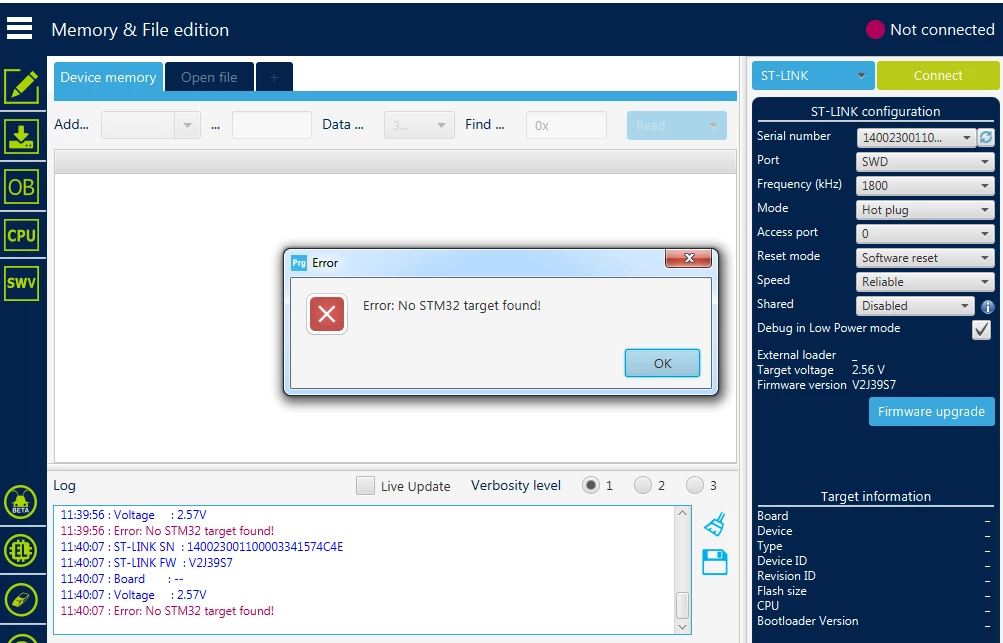Click the log scrollbar thumb

(x=683, y=605)
